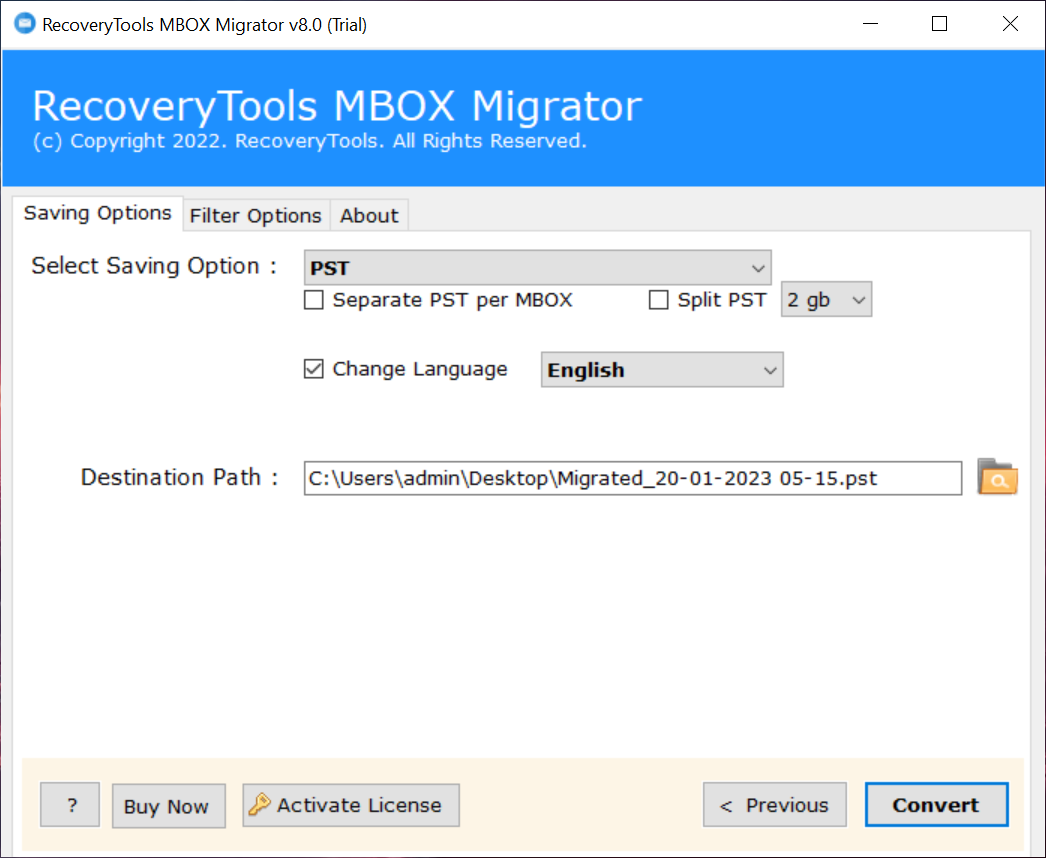Start migration with the Convert button

937,805
